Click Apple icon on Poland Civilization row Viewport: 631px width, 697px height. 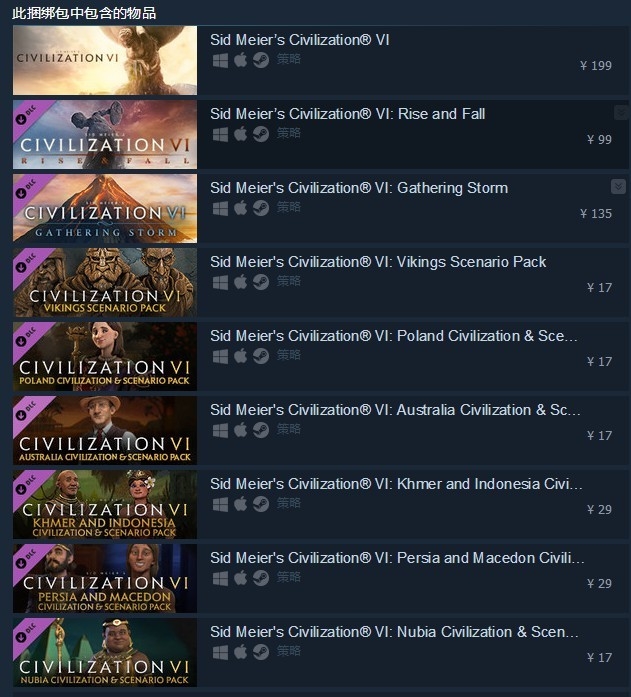click(x=240, y=356)
